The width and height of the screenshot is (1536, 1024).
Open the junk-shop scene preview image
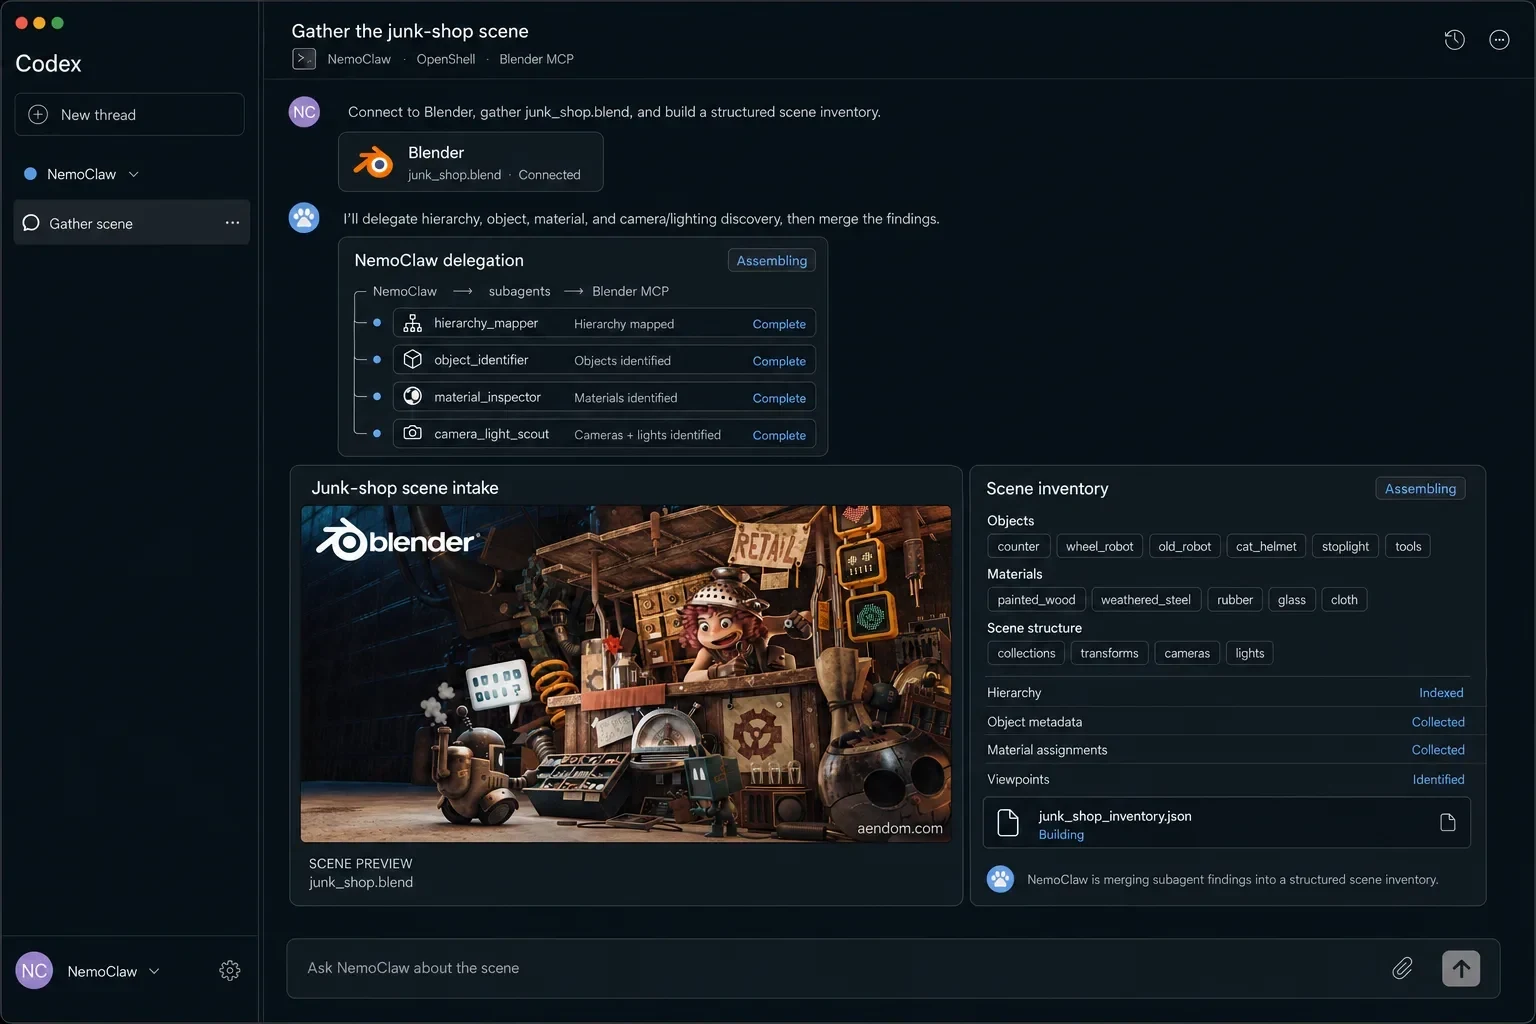pos(626,674)
